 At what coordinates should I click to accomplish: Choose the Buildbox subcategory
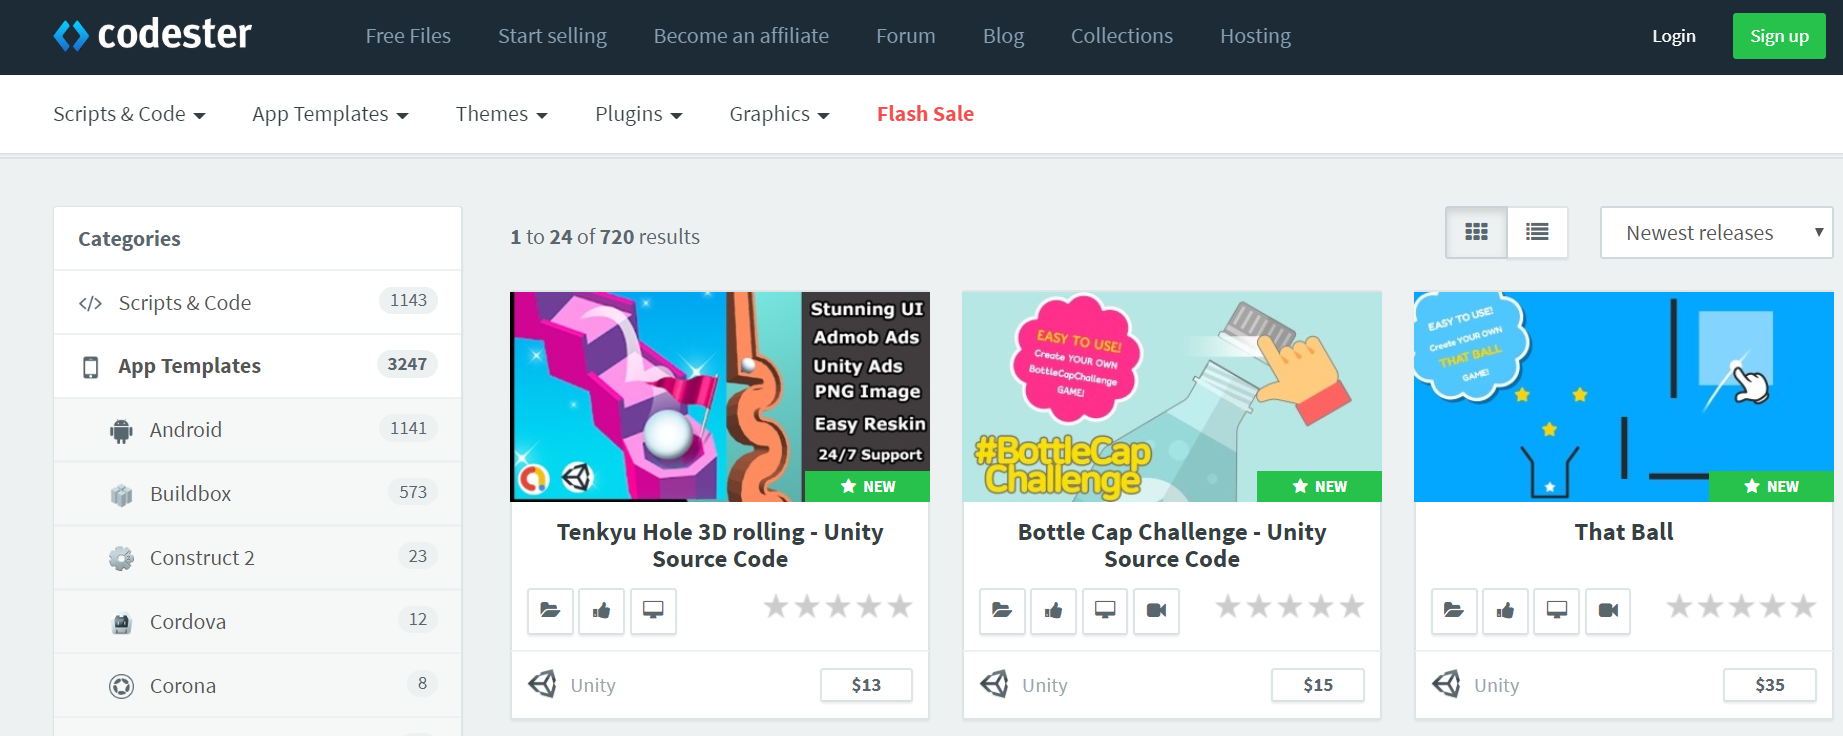pyautogui.click(x=258, y=494)
